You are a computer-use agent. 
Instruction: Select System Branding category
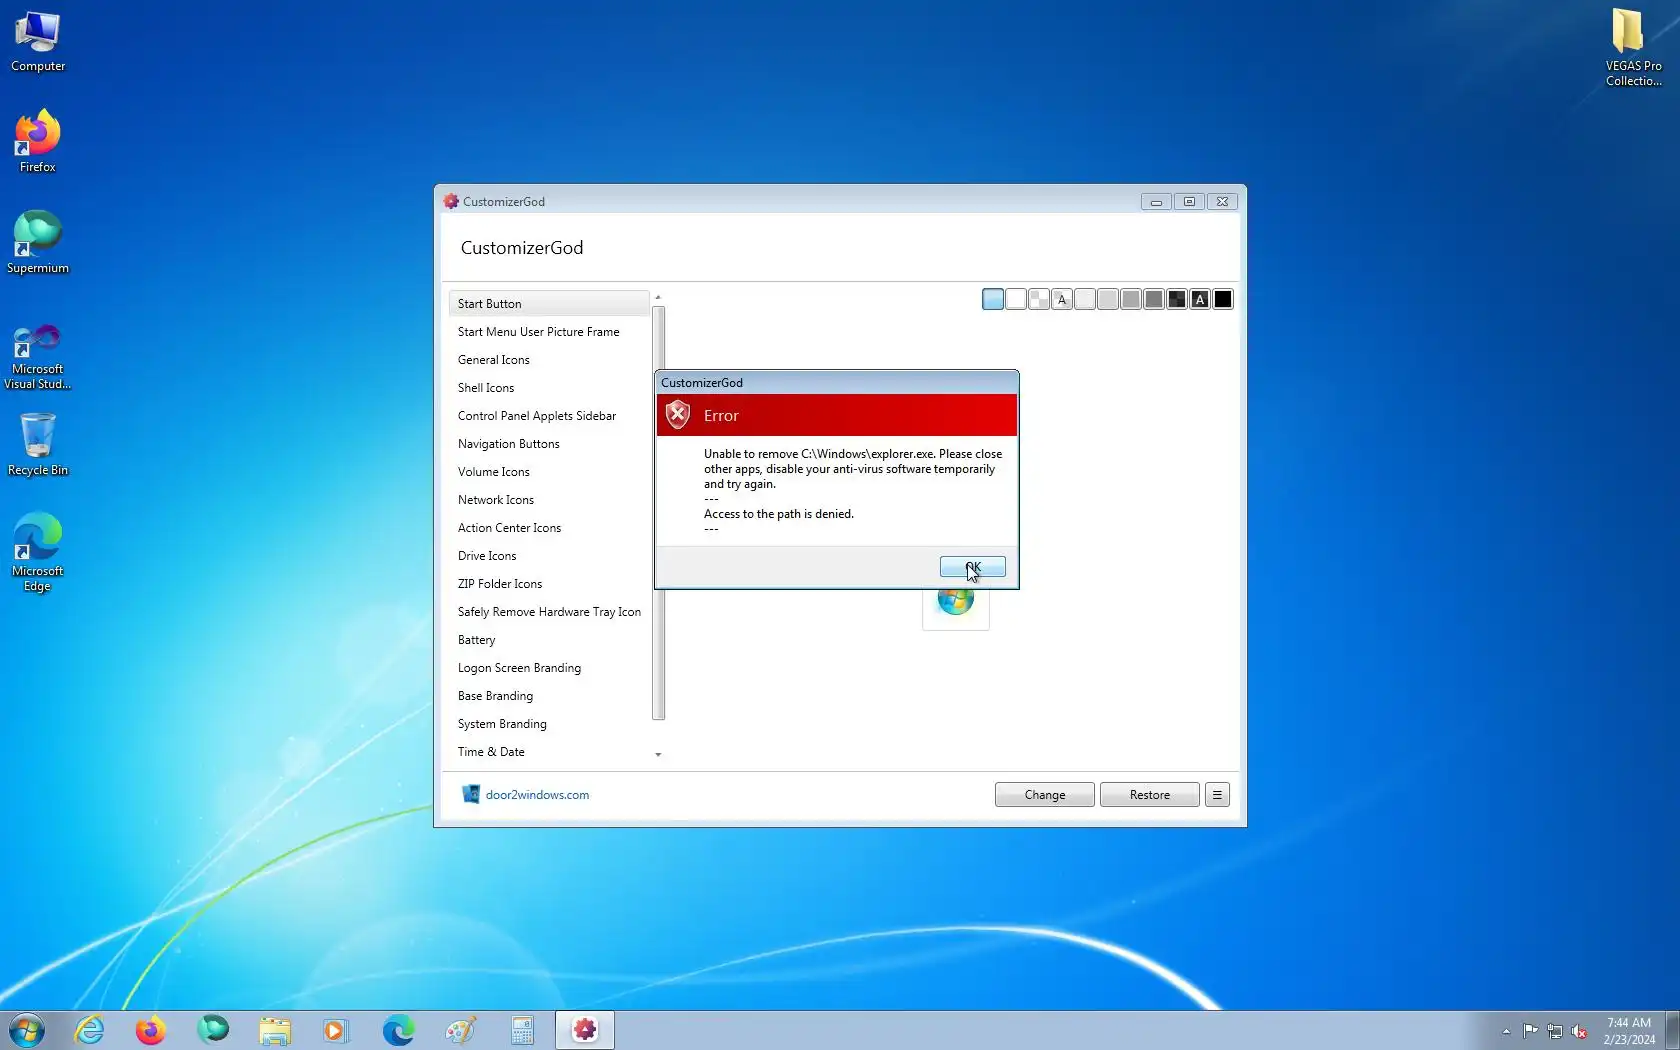(x=549, y=724)
